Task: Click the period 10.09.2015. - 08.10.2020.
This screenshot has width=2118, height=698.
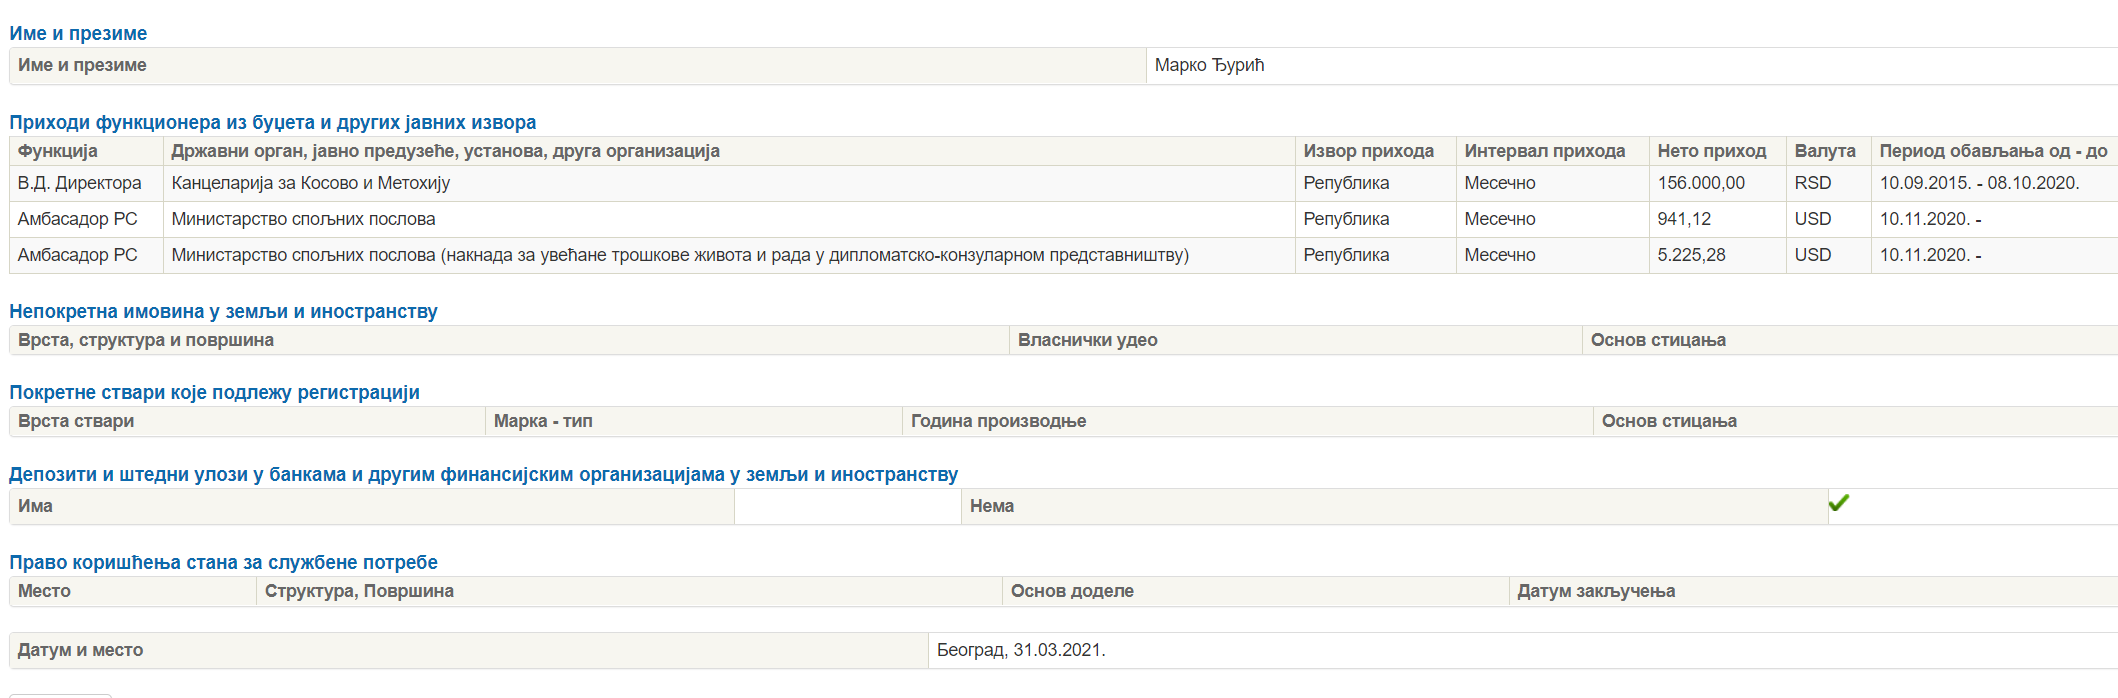Action: [1979, 183]
